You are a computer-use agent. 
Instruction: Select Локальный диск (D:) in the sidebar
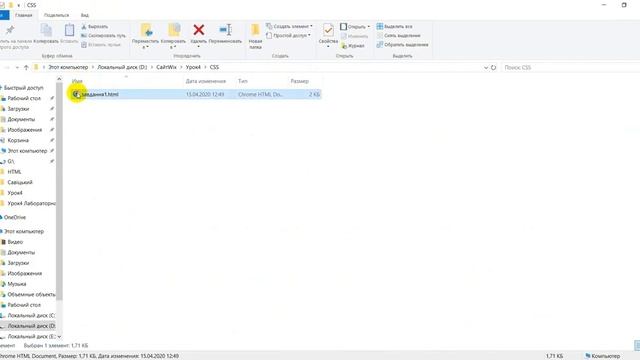[x=31, y=326]
